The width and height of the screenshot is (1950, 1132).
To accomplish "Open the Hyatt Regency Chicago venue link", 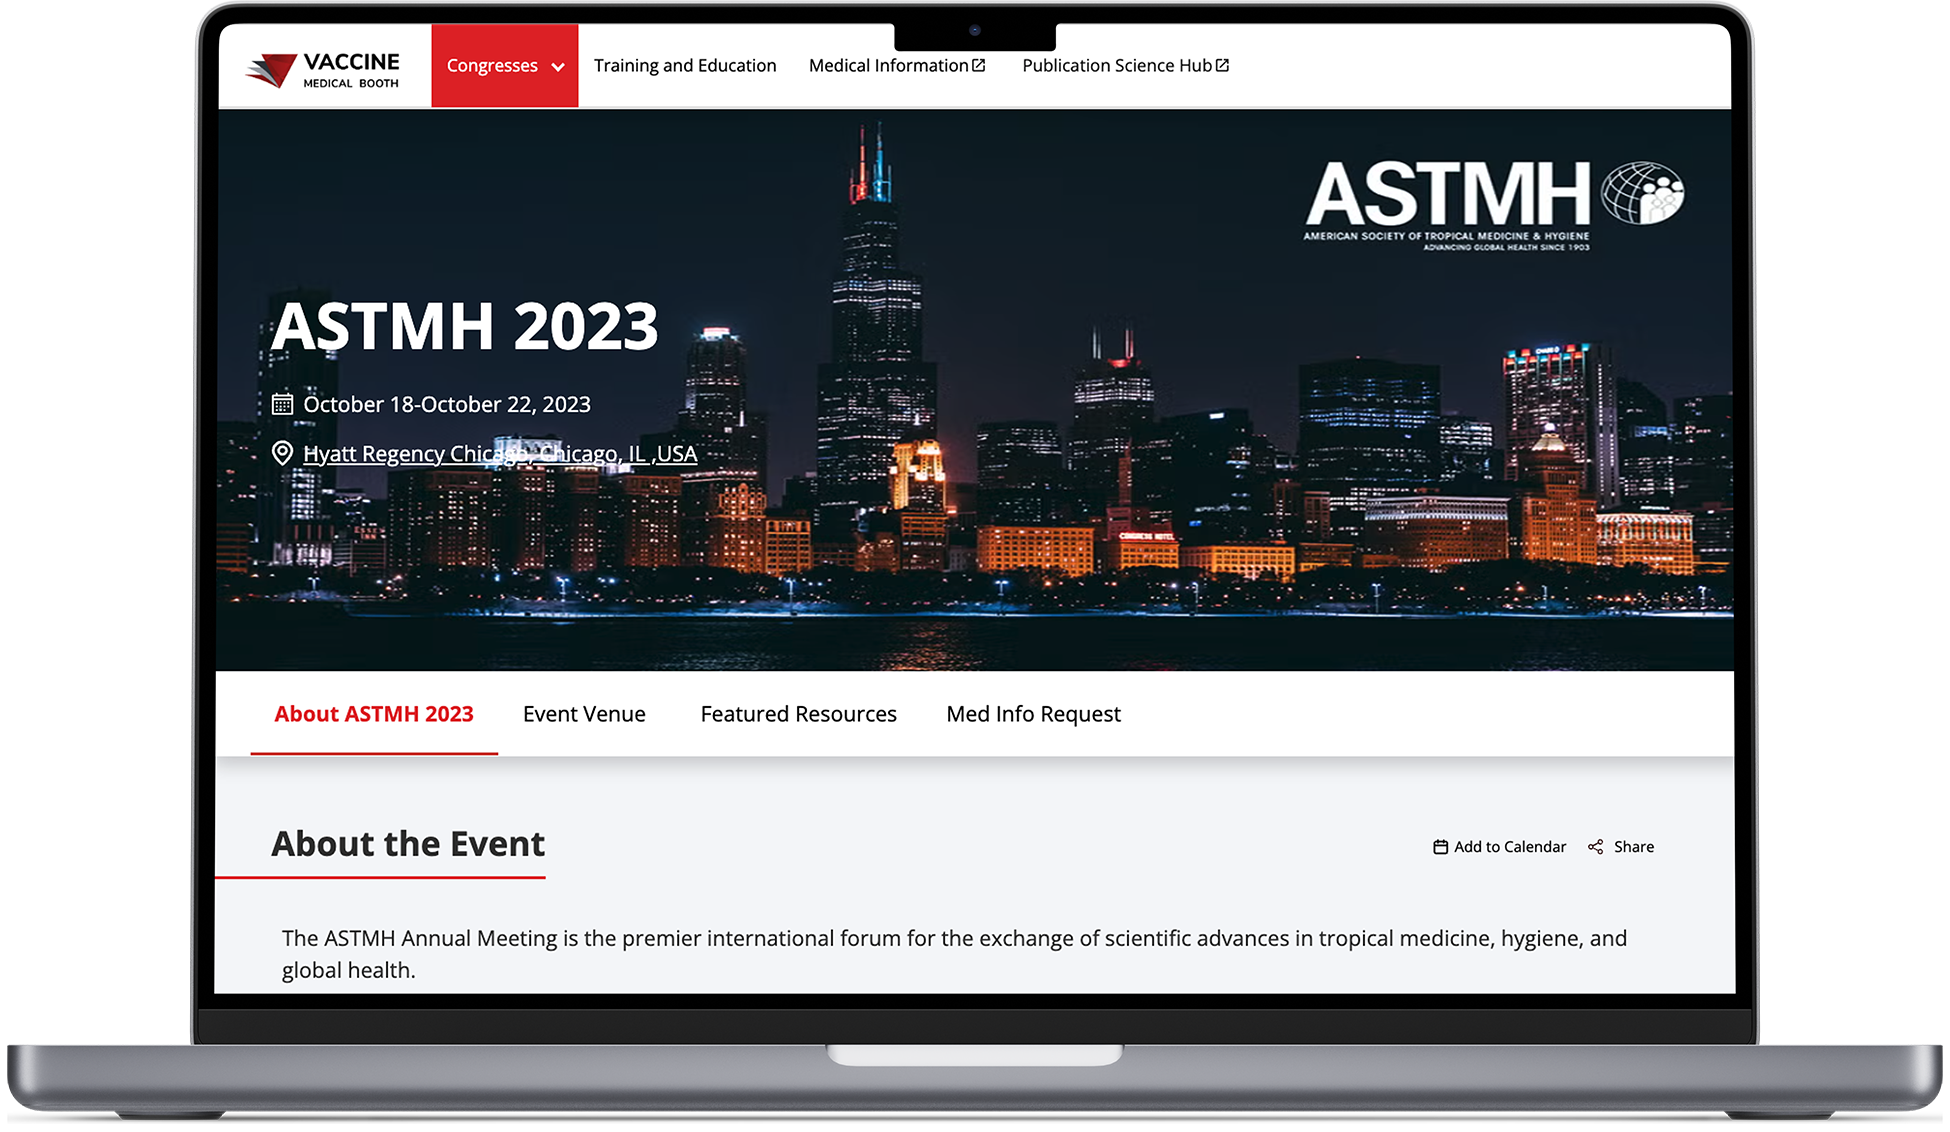I will click(500, 454).
